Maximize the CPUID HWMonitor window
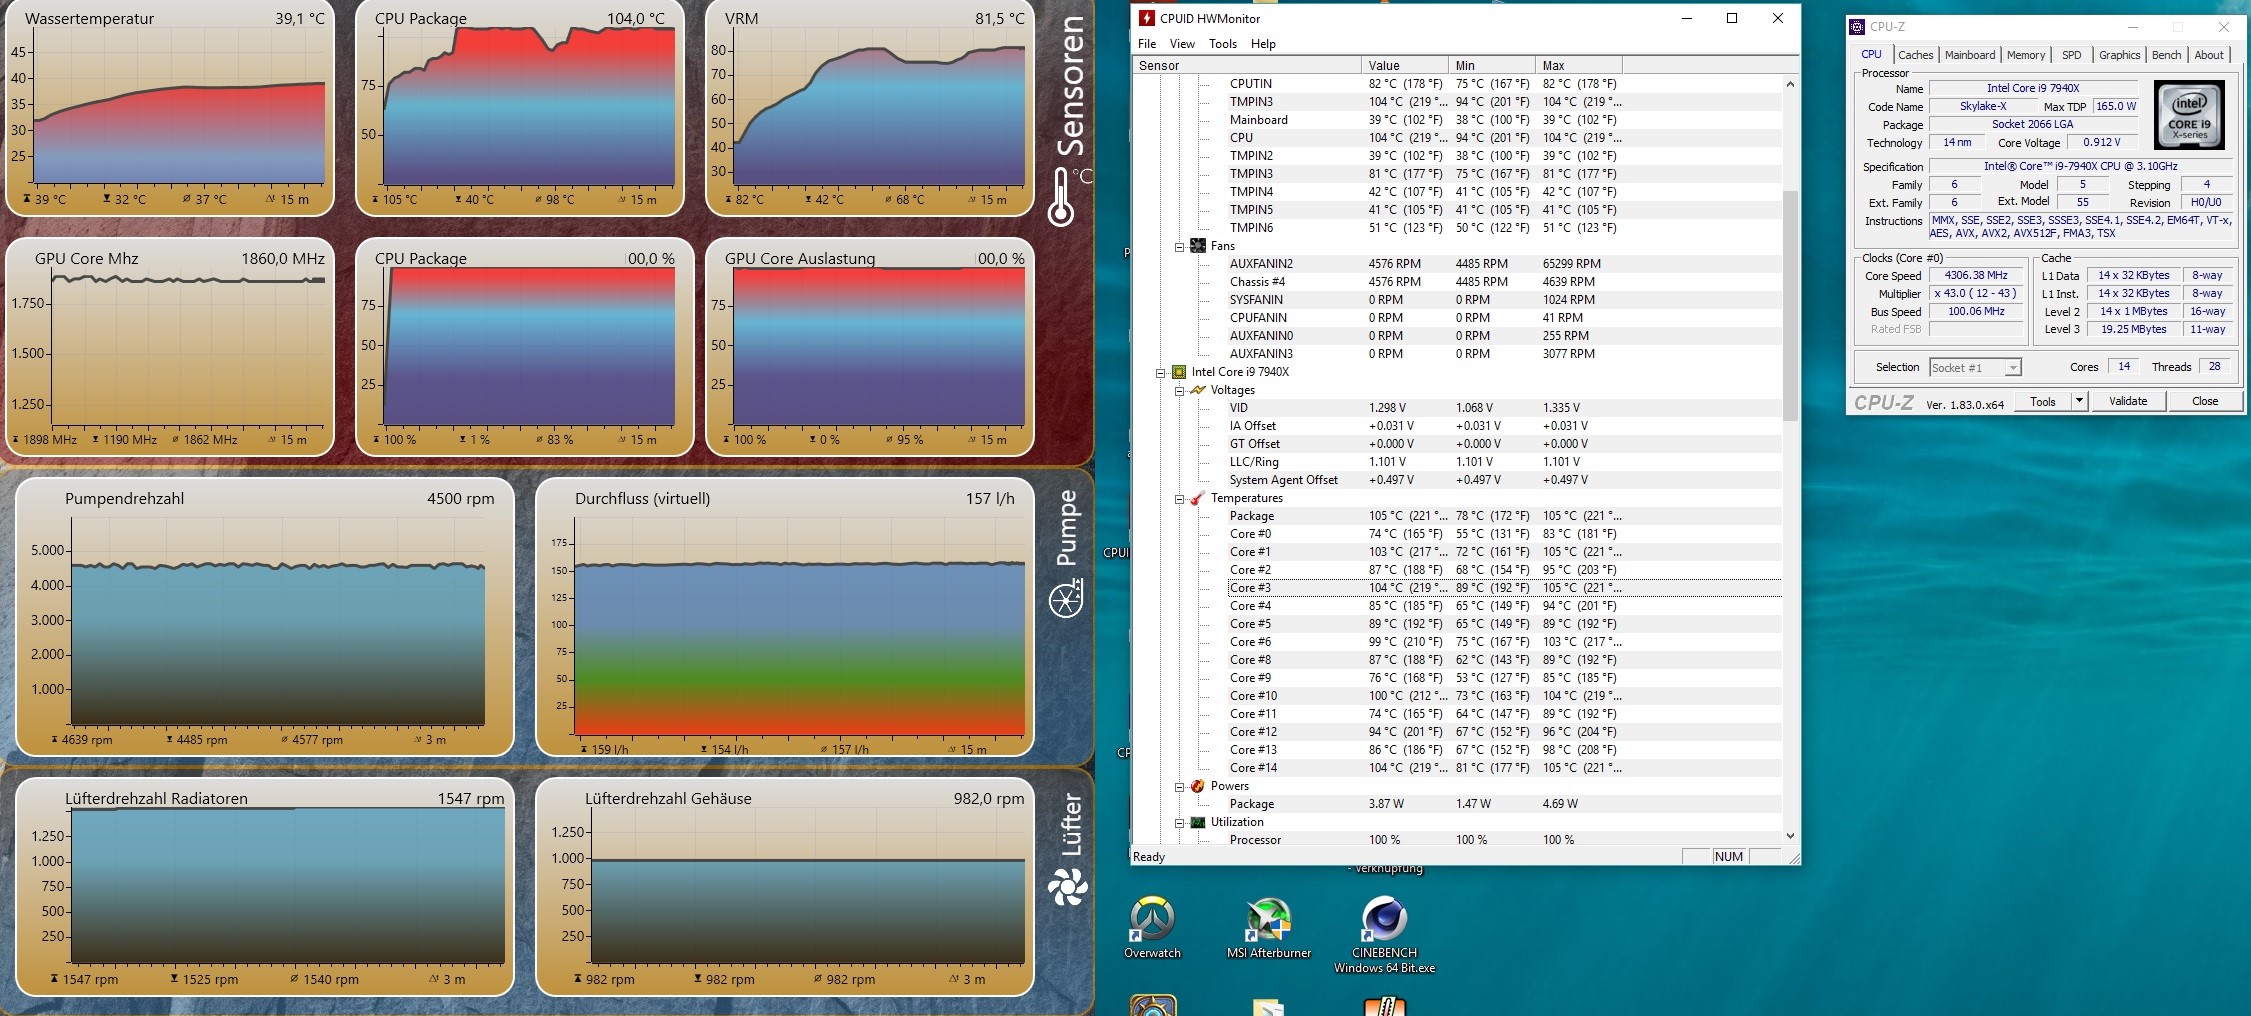Screen dimensions: 2251x1016 [x=1732, y=18]
